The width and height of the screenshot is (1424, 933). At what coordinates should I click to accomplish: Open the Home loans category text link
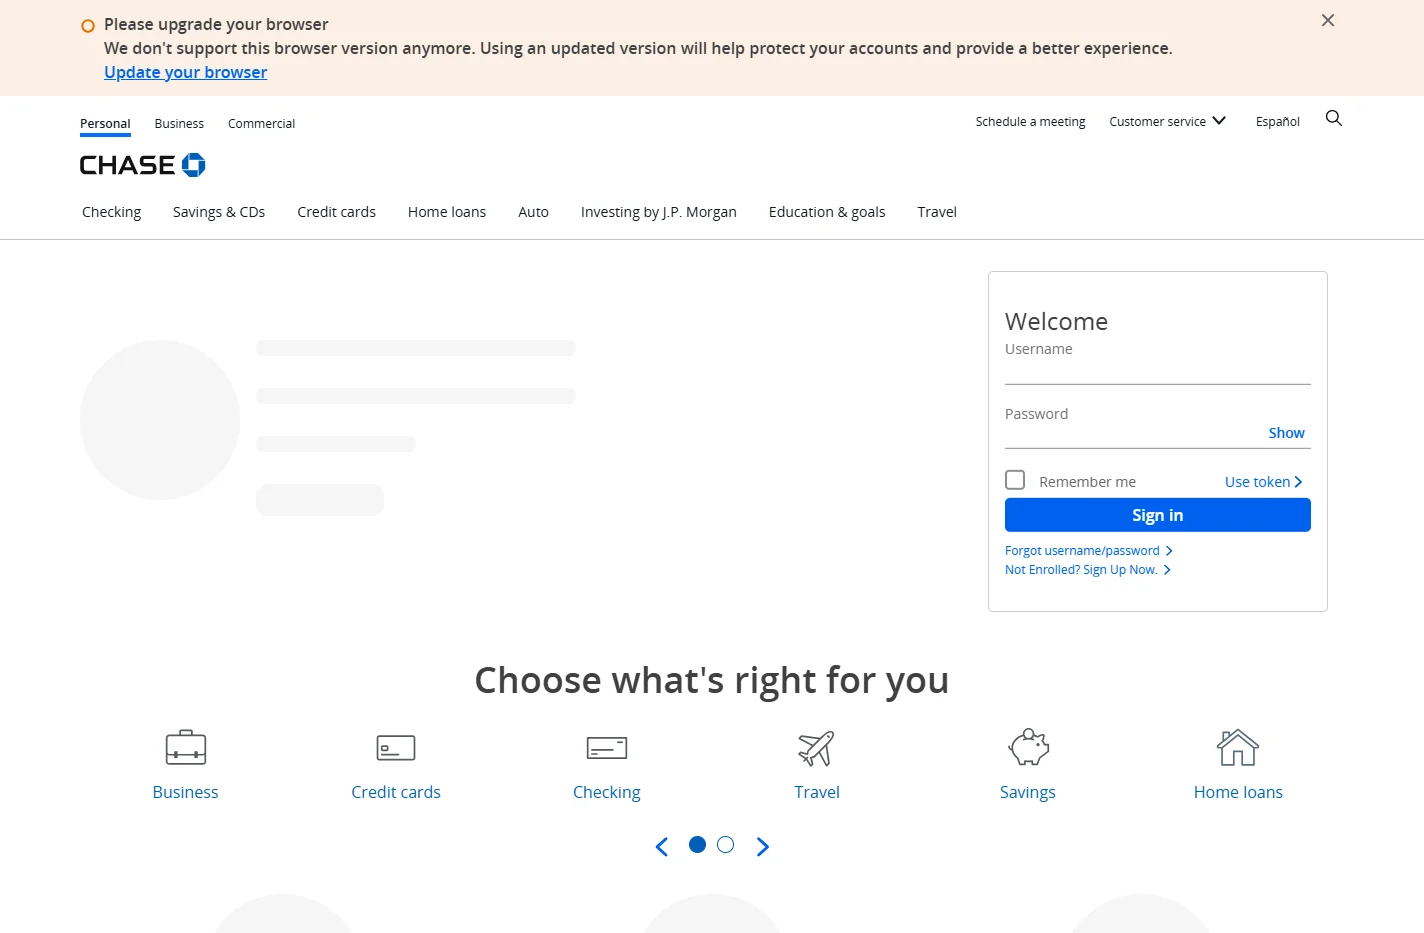coord(1238,792)
